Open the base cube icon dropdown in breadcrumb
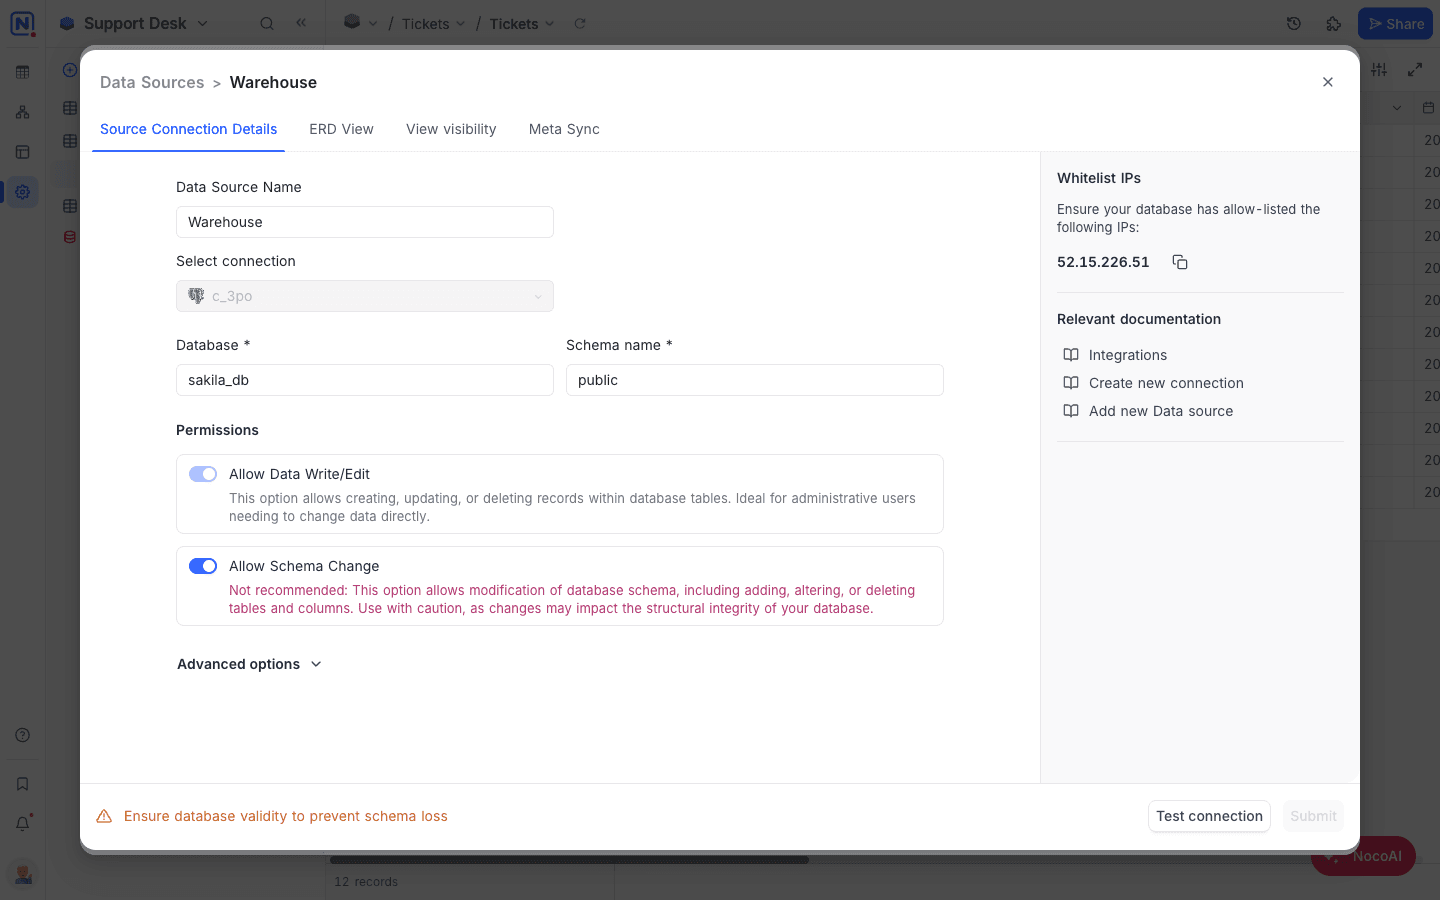 coord(360,22)
